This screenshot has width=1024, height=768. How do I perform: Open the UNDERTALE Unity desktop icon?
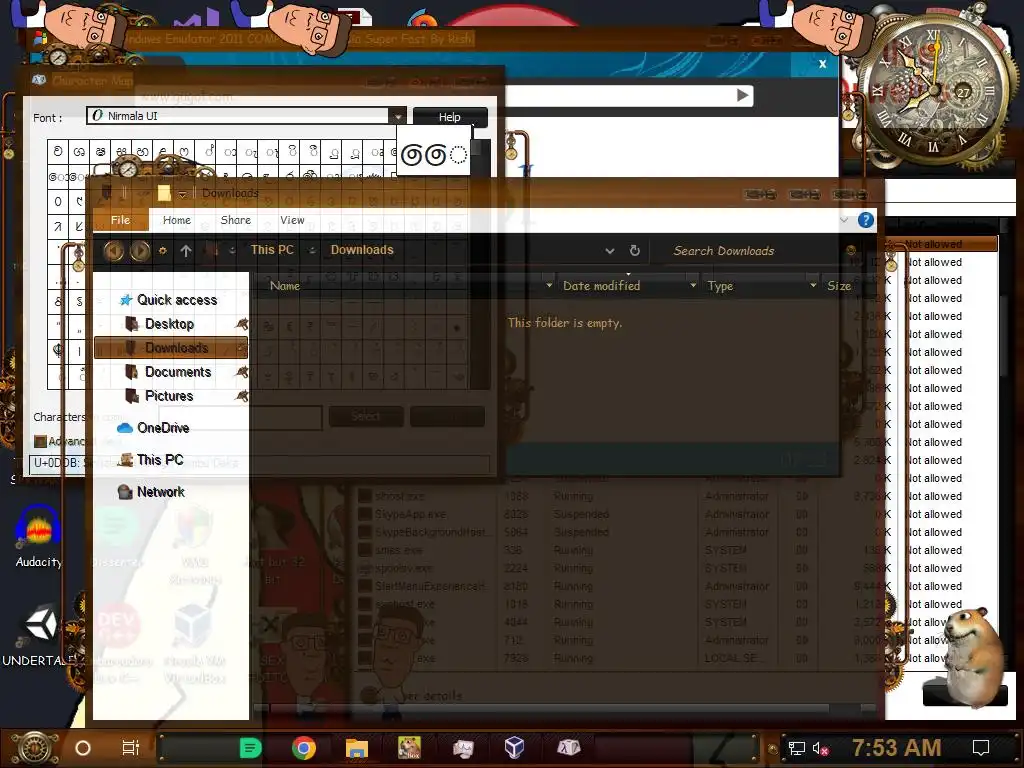pos(40,636)
